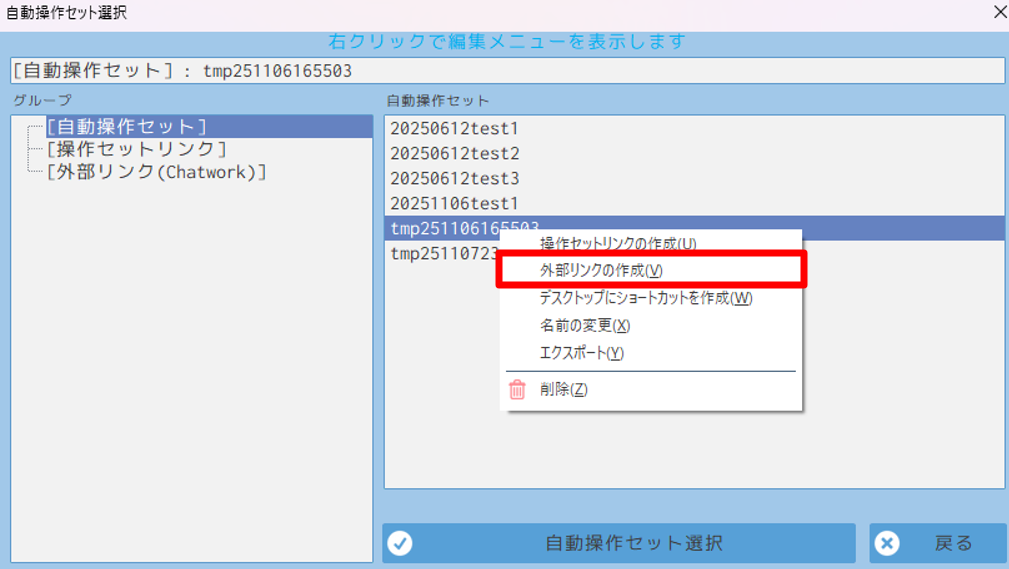Click the selected set name field at top
The width and height of the screenshot is (1009, 569).
pyautogui.click(x=506, y=71)
